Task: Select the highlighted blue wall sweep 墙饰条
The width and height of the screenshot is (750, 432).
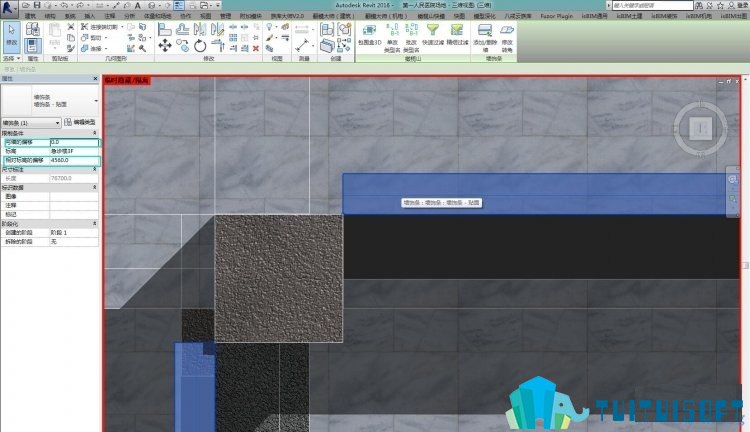Action: pos(533,194)
